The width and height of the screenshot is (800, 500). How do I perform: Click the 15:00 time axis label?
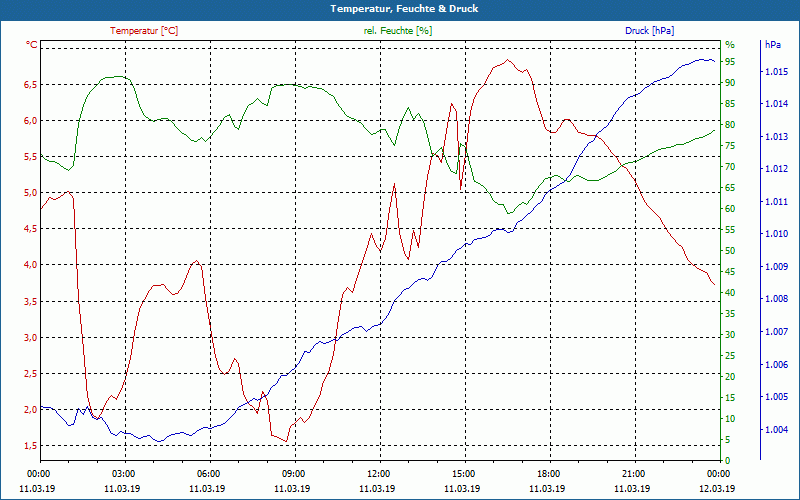[463, 473]
